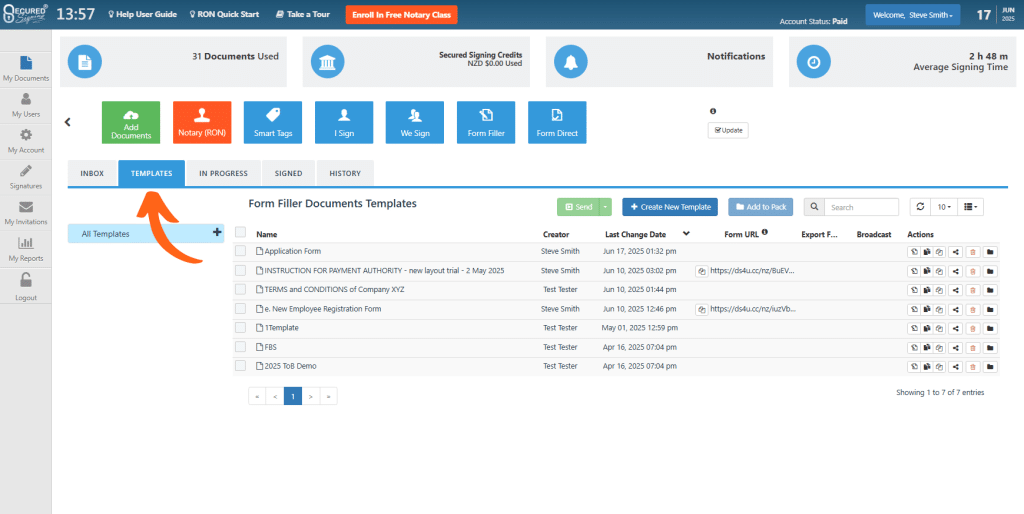Click share icon for 1Template row
The width and height of the screenshot is (1024, 514).
[x=956, y=328]
